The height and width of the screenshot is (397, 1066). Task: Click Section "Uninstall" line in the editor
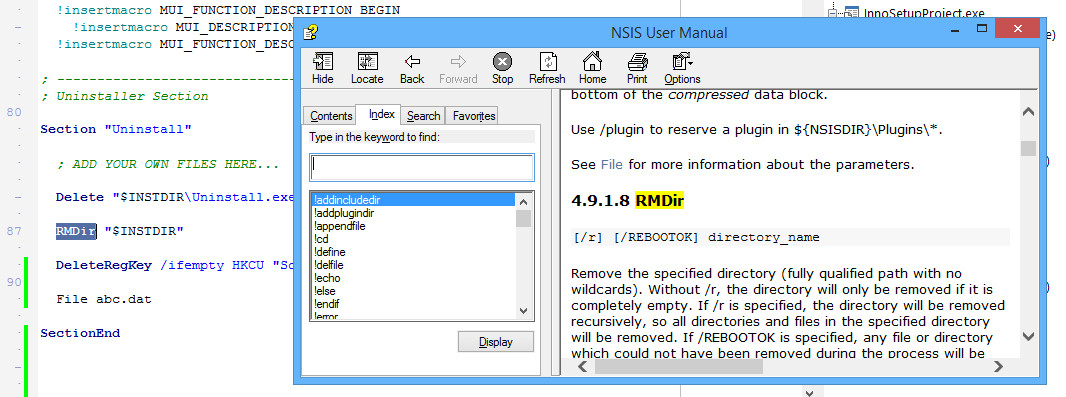pos(116,129)
